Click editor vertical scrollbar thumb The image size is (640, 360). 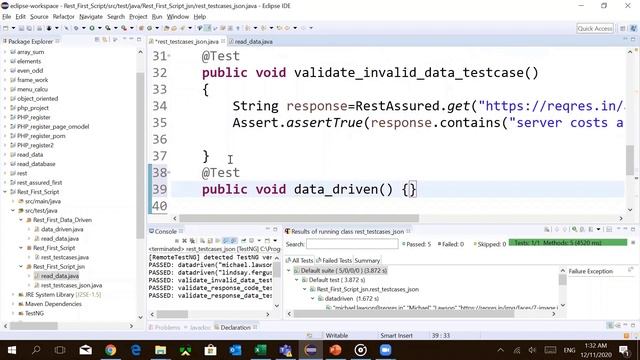click(630, 160)
